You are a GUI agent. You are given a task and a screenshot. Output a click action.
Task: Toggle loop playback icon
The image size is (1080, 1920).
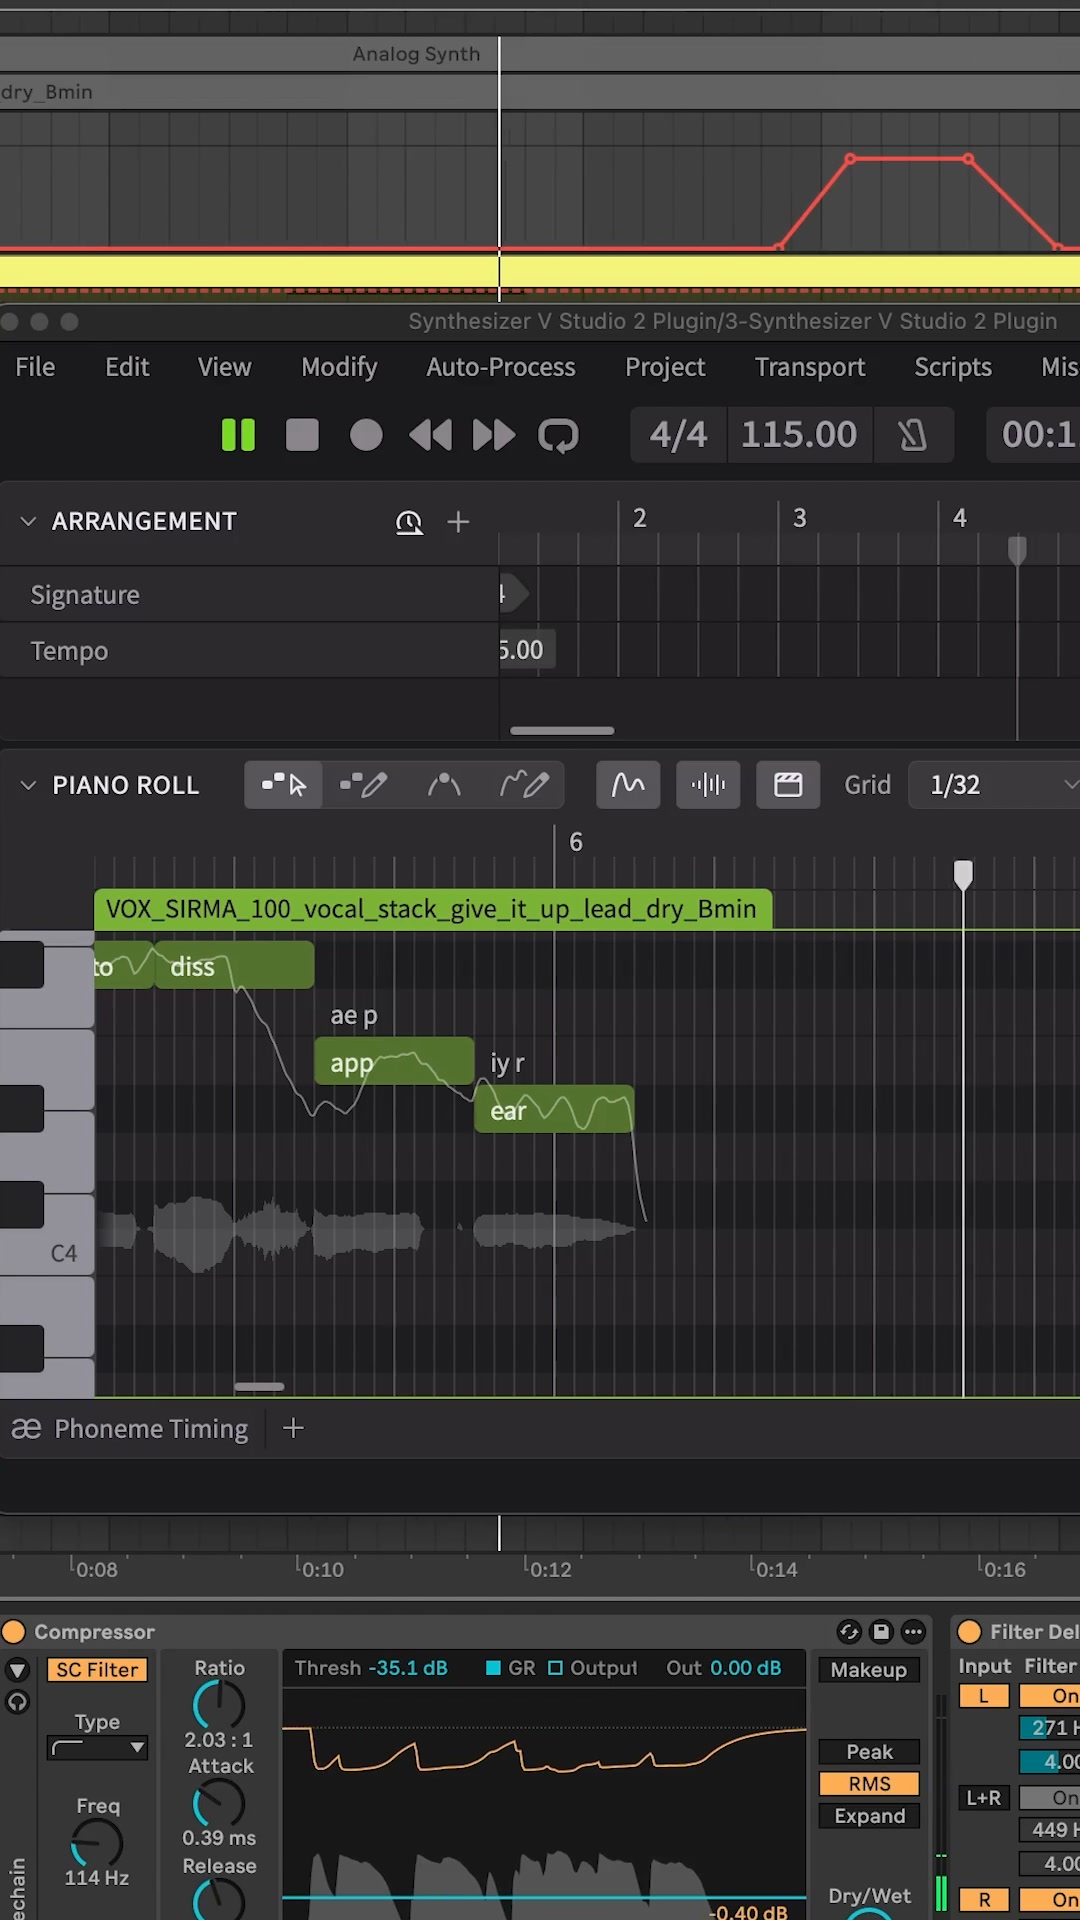[x=558, y=435]
